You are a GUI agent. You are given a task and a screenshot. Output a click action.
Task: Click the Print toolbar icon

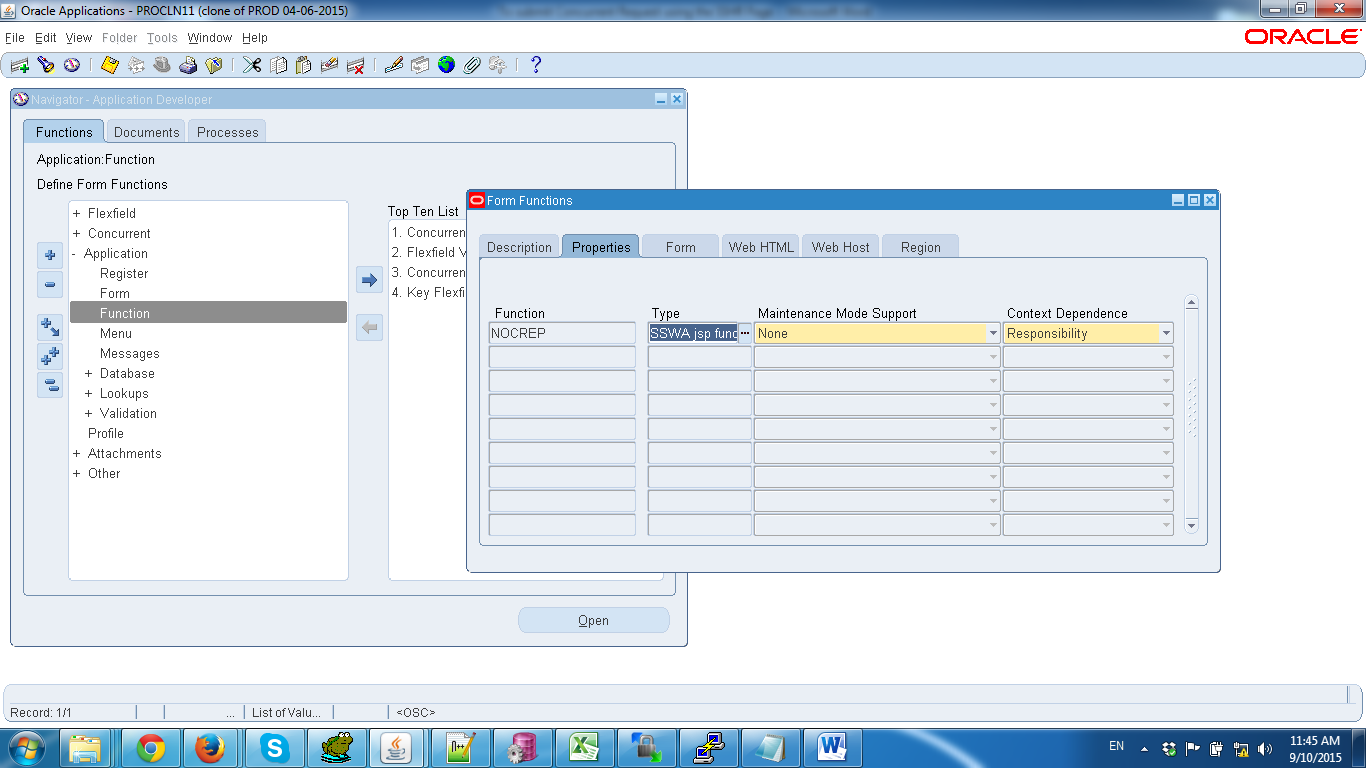(188, 65)
